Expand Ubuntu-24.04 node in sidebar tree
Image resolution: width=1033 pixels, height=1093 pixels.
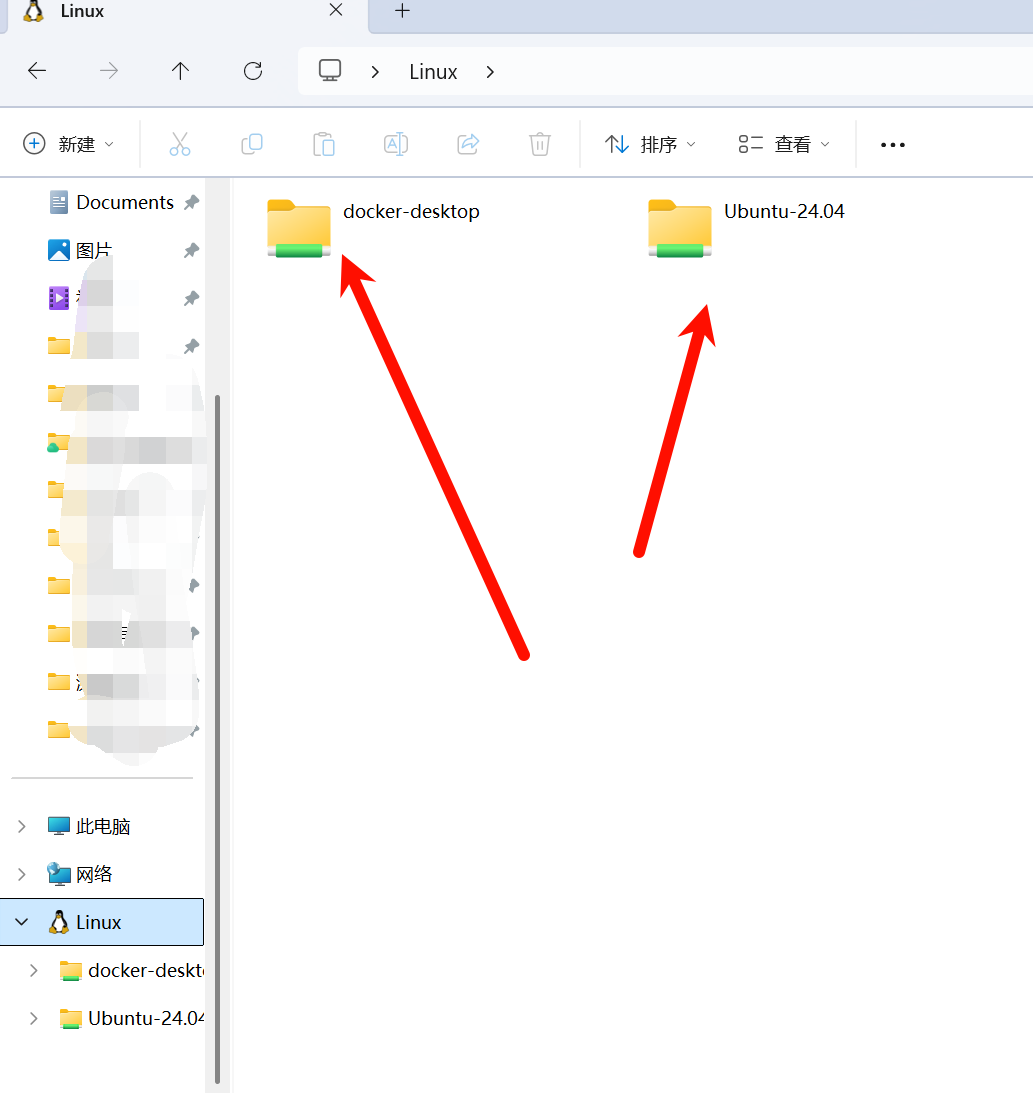tap(33, 1018)
